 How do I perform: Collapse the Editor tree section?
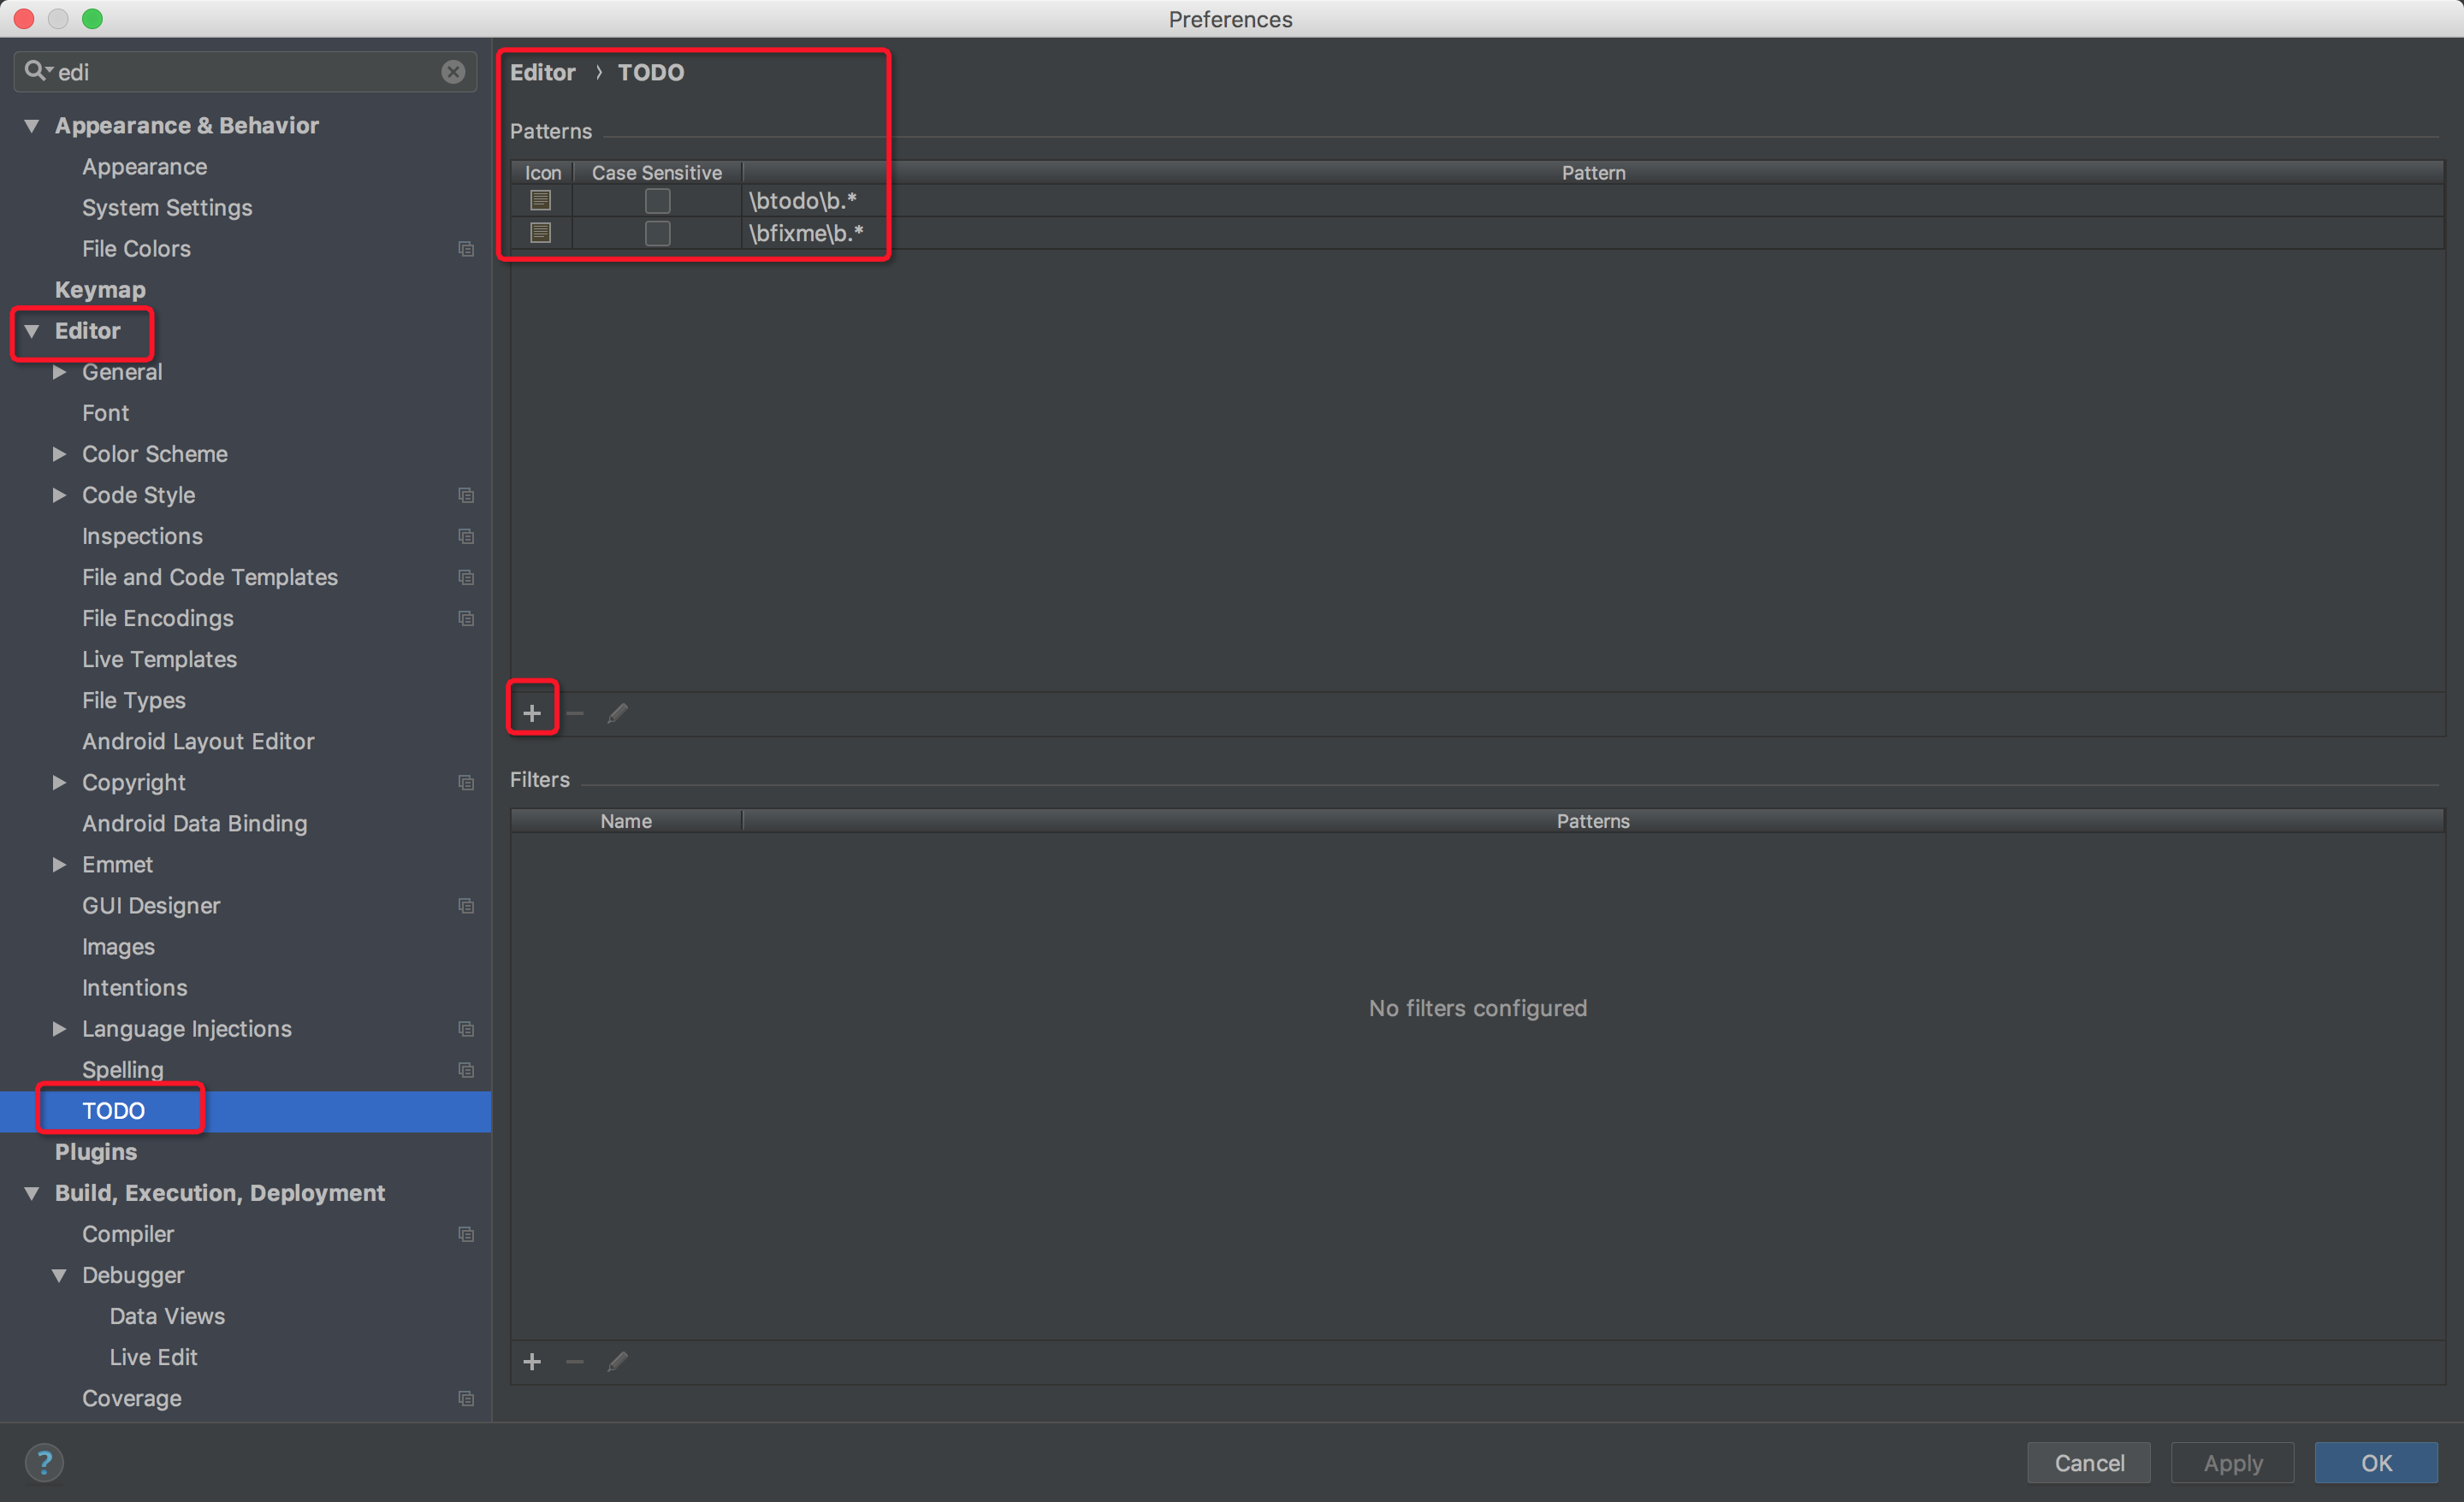[32, 331]
